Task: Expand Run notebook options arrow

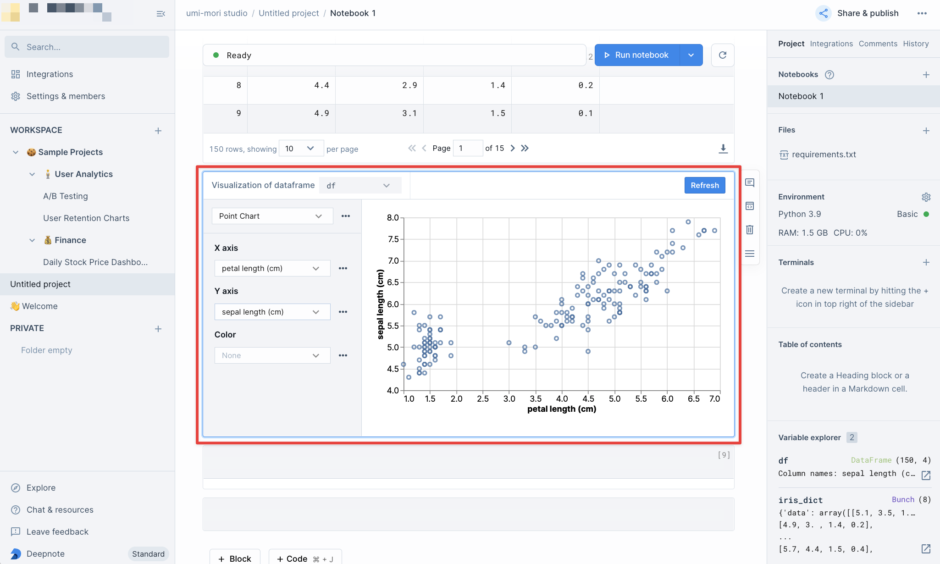Action: click(x=690, y=55)
